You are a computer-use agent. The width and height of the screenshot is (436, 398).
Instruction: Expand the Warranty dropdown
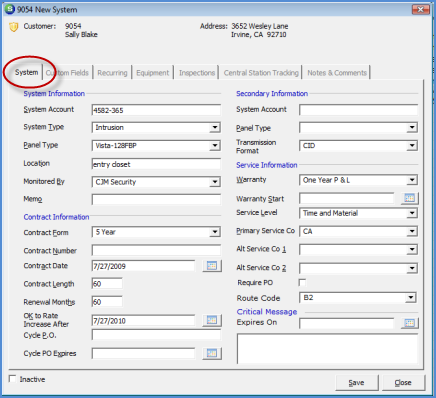[412, 180]
